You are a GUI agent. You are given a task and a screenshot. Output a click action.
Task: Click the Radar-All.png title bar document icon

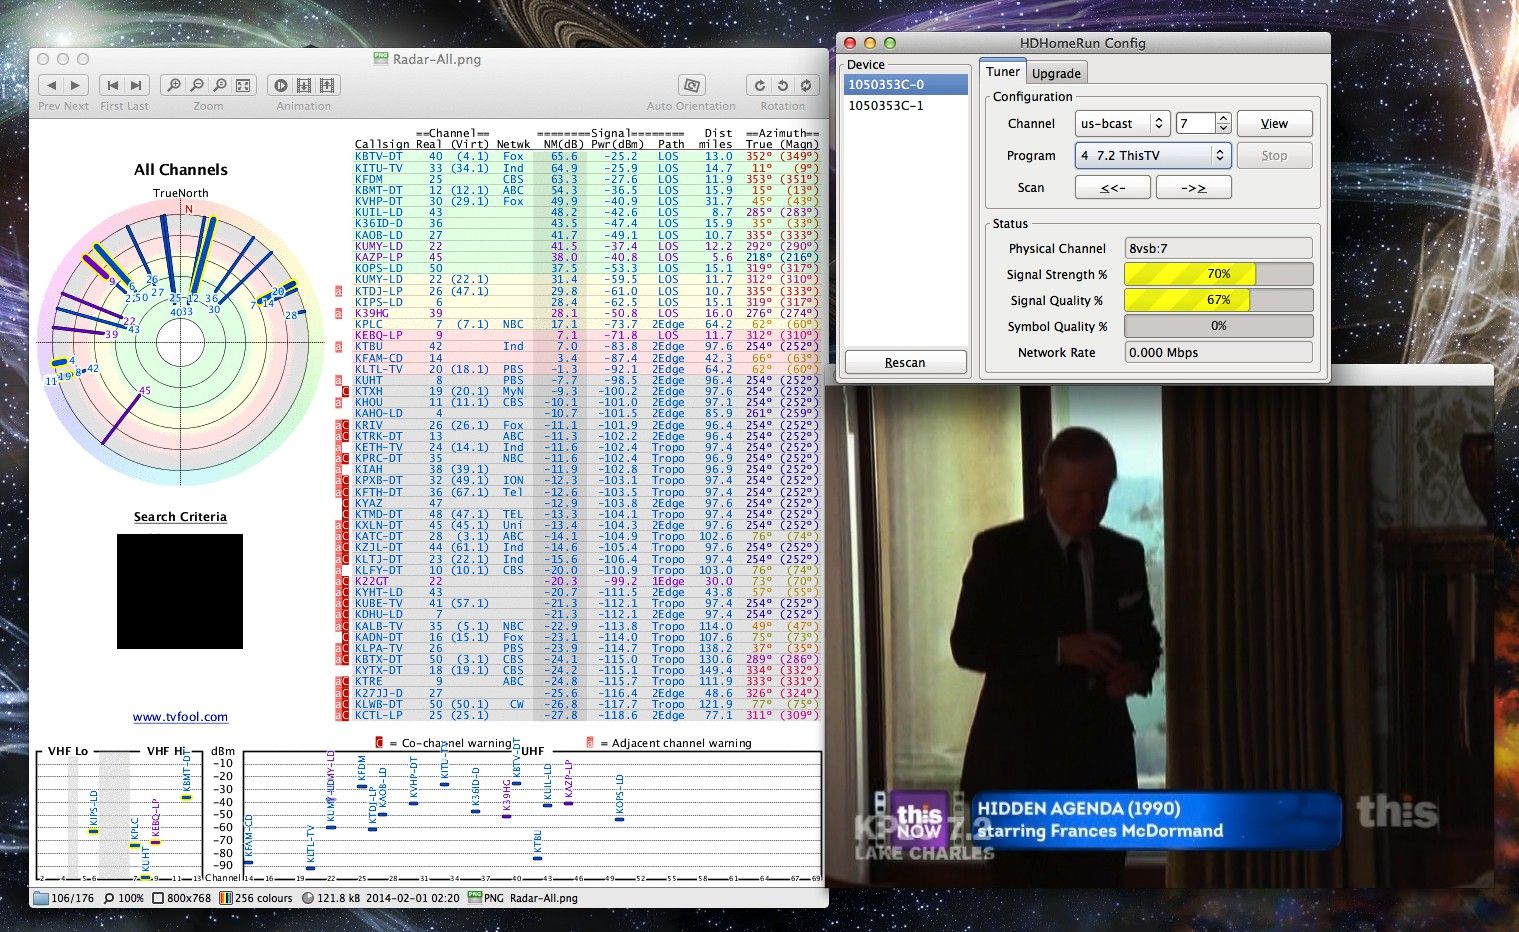[381, 59]
